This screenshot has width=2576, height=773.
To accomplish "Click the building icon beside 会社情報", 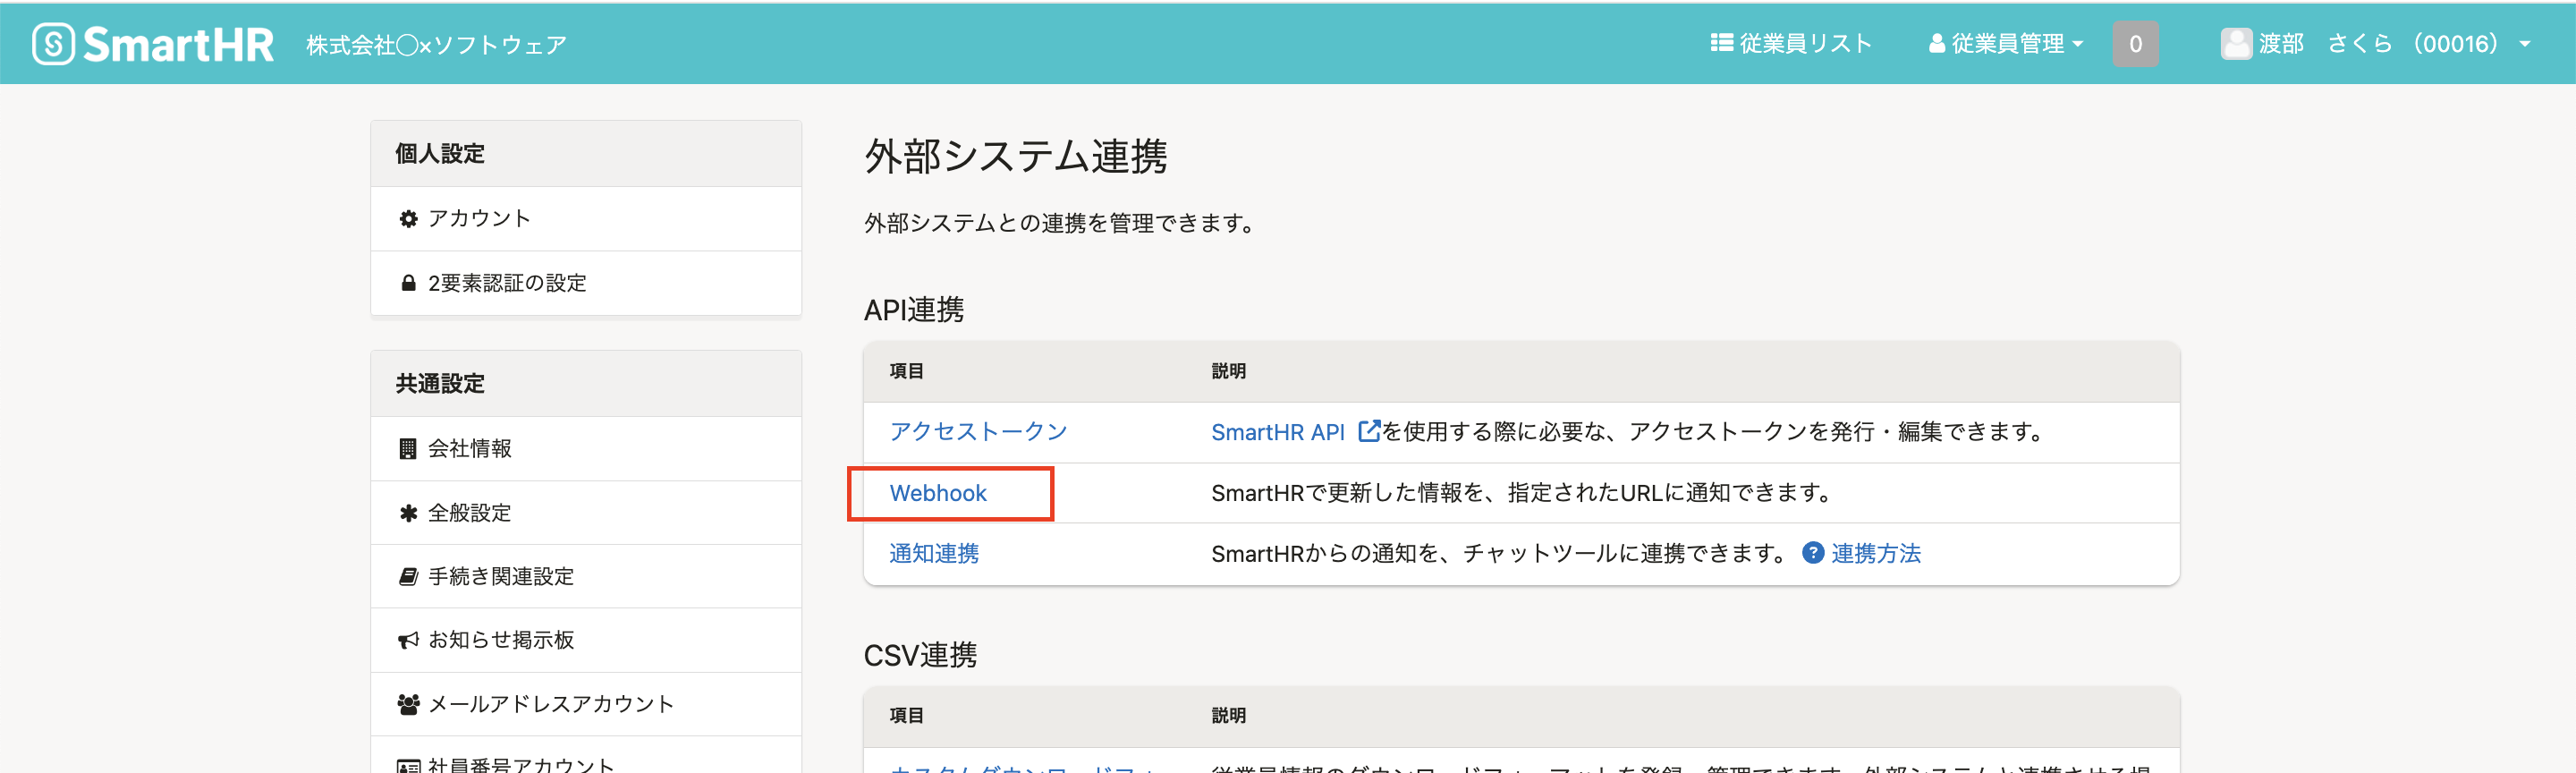I will [x=408, y=448].
